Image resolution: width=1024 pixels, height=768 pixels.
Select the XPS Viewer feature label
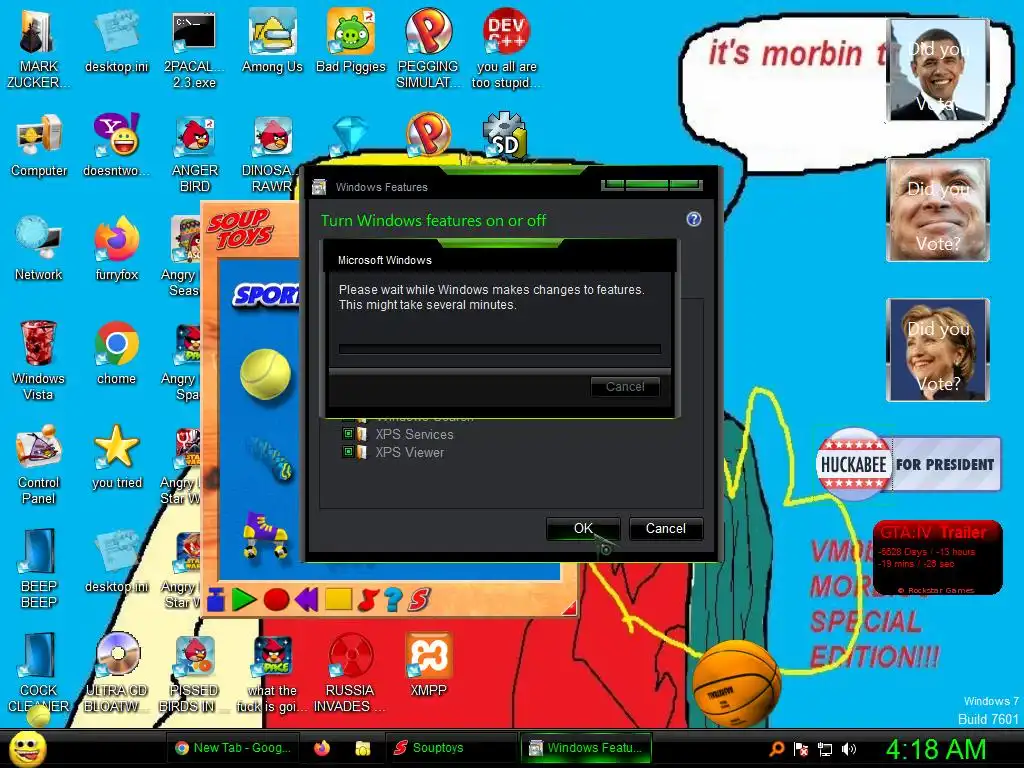(409, 453)
